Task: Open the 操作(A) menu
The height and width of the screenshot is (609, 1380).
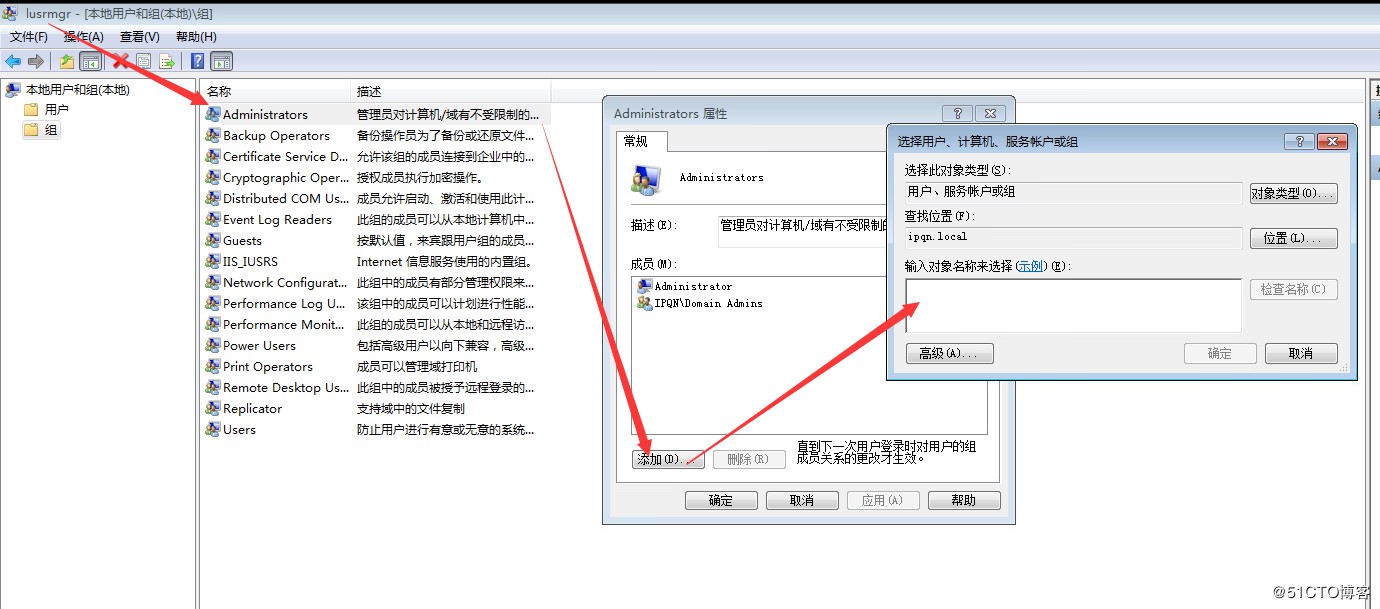Action: (x=84, y=37)
